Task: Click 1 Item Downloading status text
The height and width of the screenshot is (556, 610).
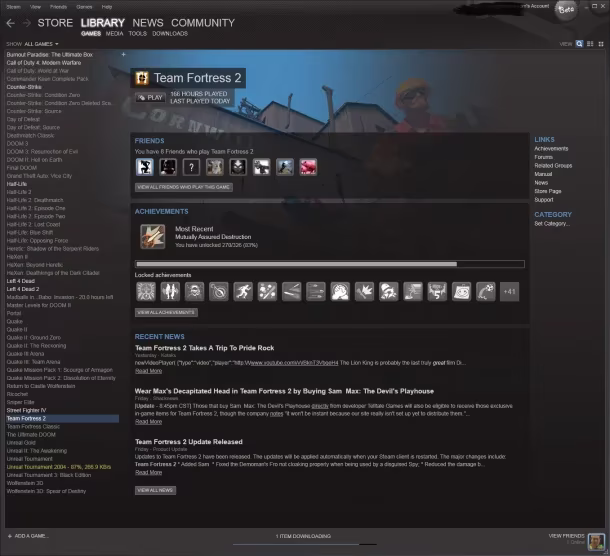Action: [x=303, y=536]
